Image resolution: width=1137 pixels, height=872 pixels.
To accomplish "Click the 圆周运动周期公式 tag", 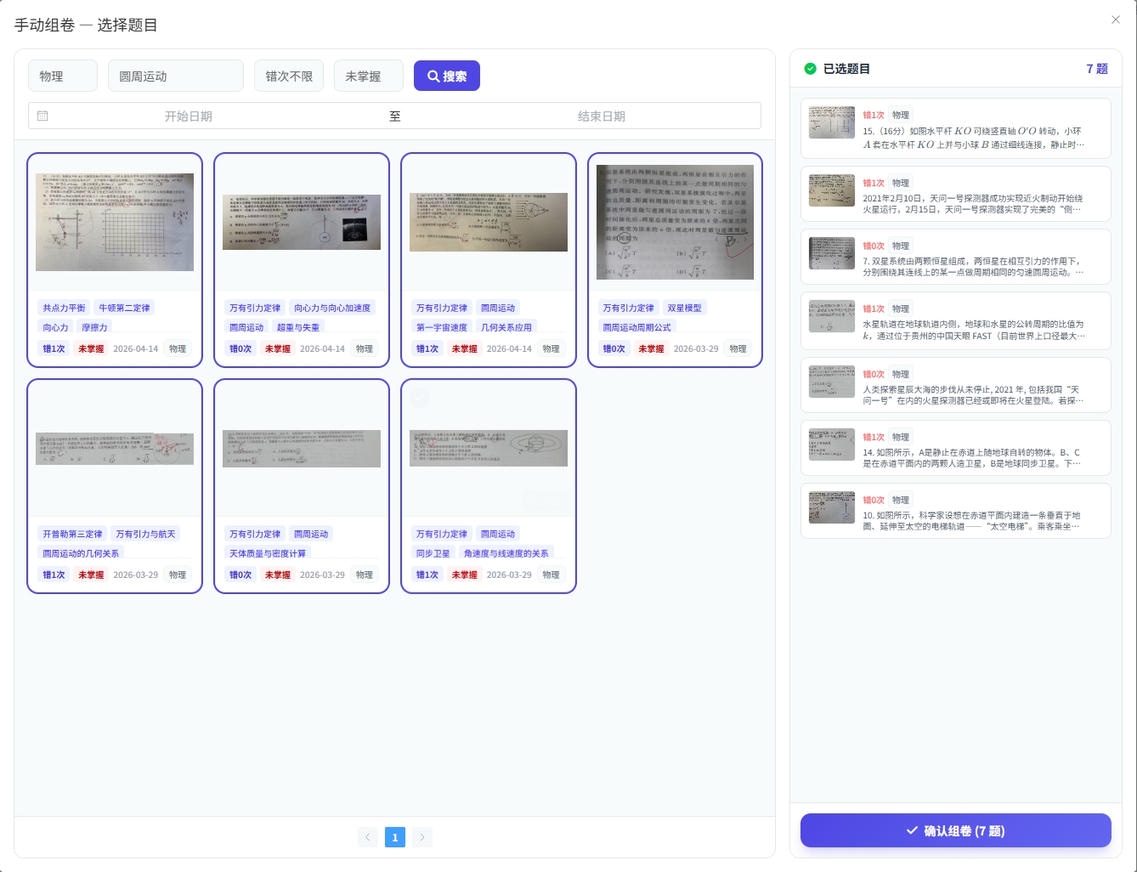I will [x=637, y=328].
